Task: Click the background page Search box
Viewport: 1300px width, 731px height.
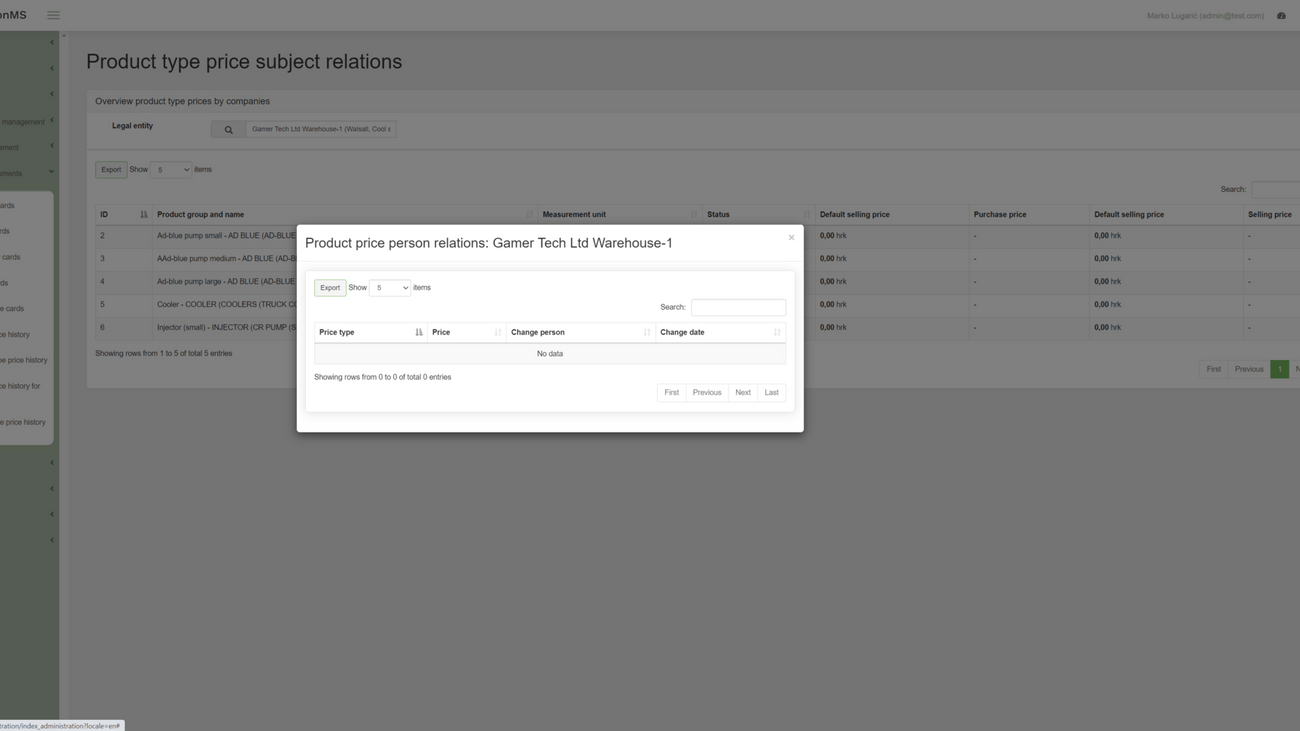Action: click(x=1276, y=189)
